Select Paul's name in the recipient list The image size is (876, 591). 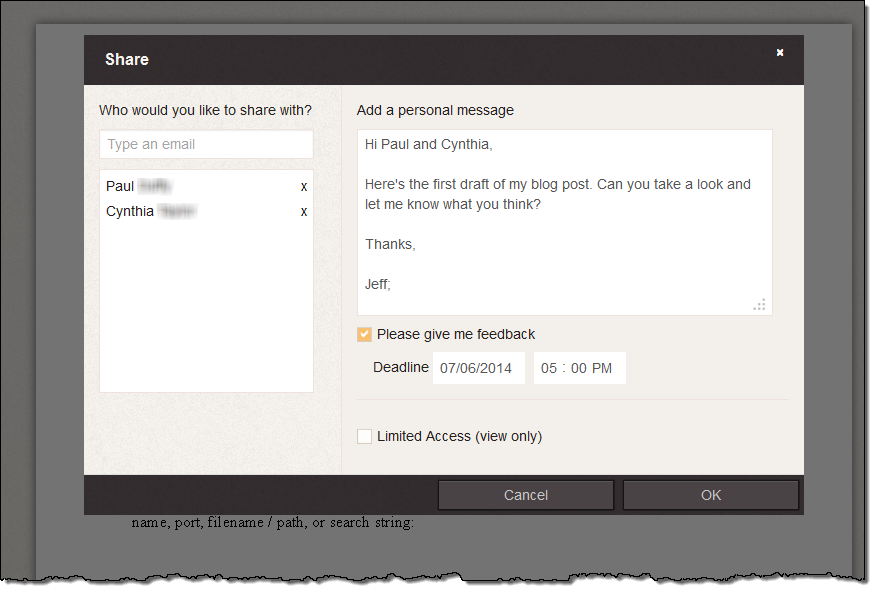click(x=121, y=186)
